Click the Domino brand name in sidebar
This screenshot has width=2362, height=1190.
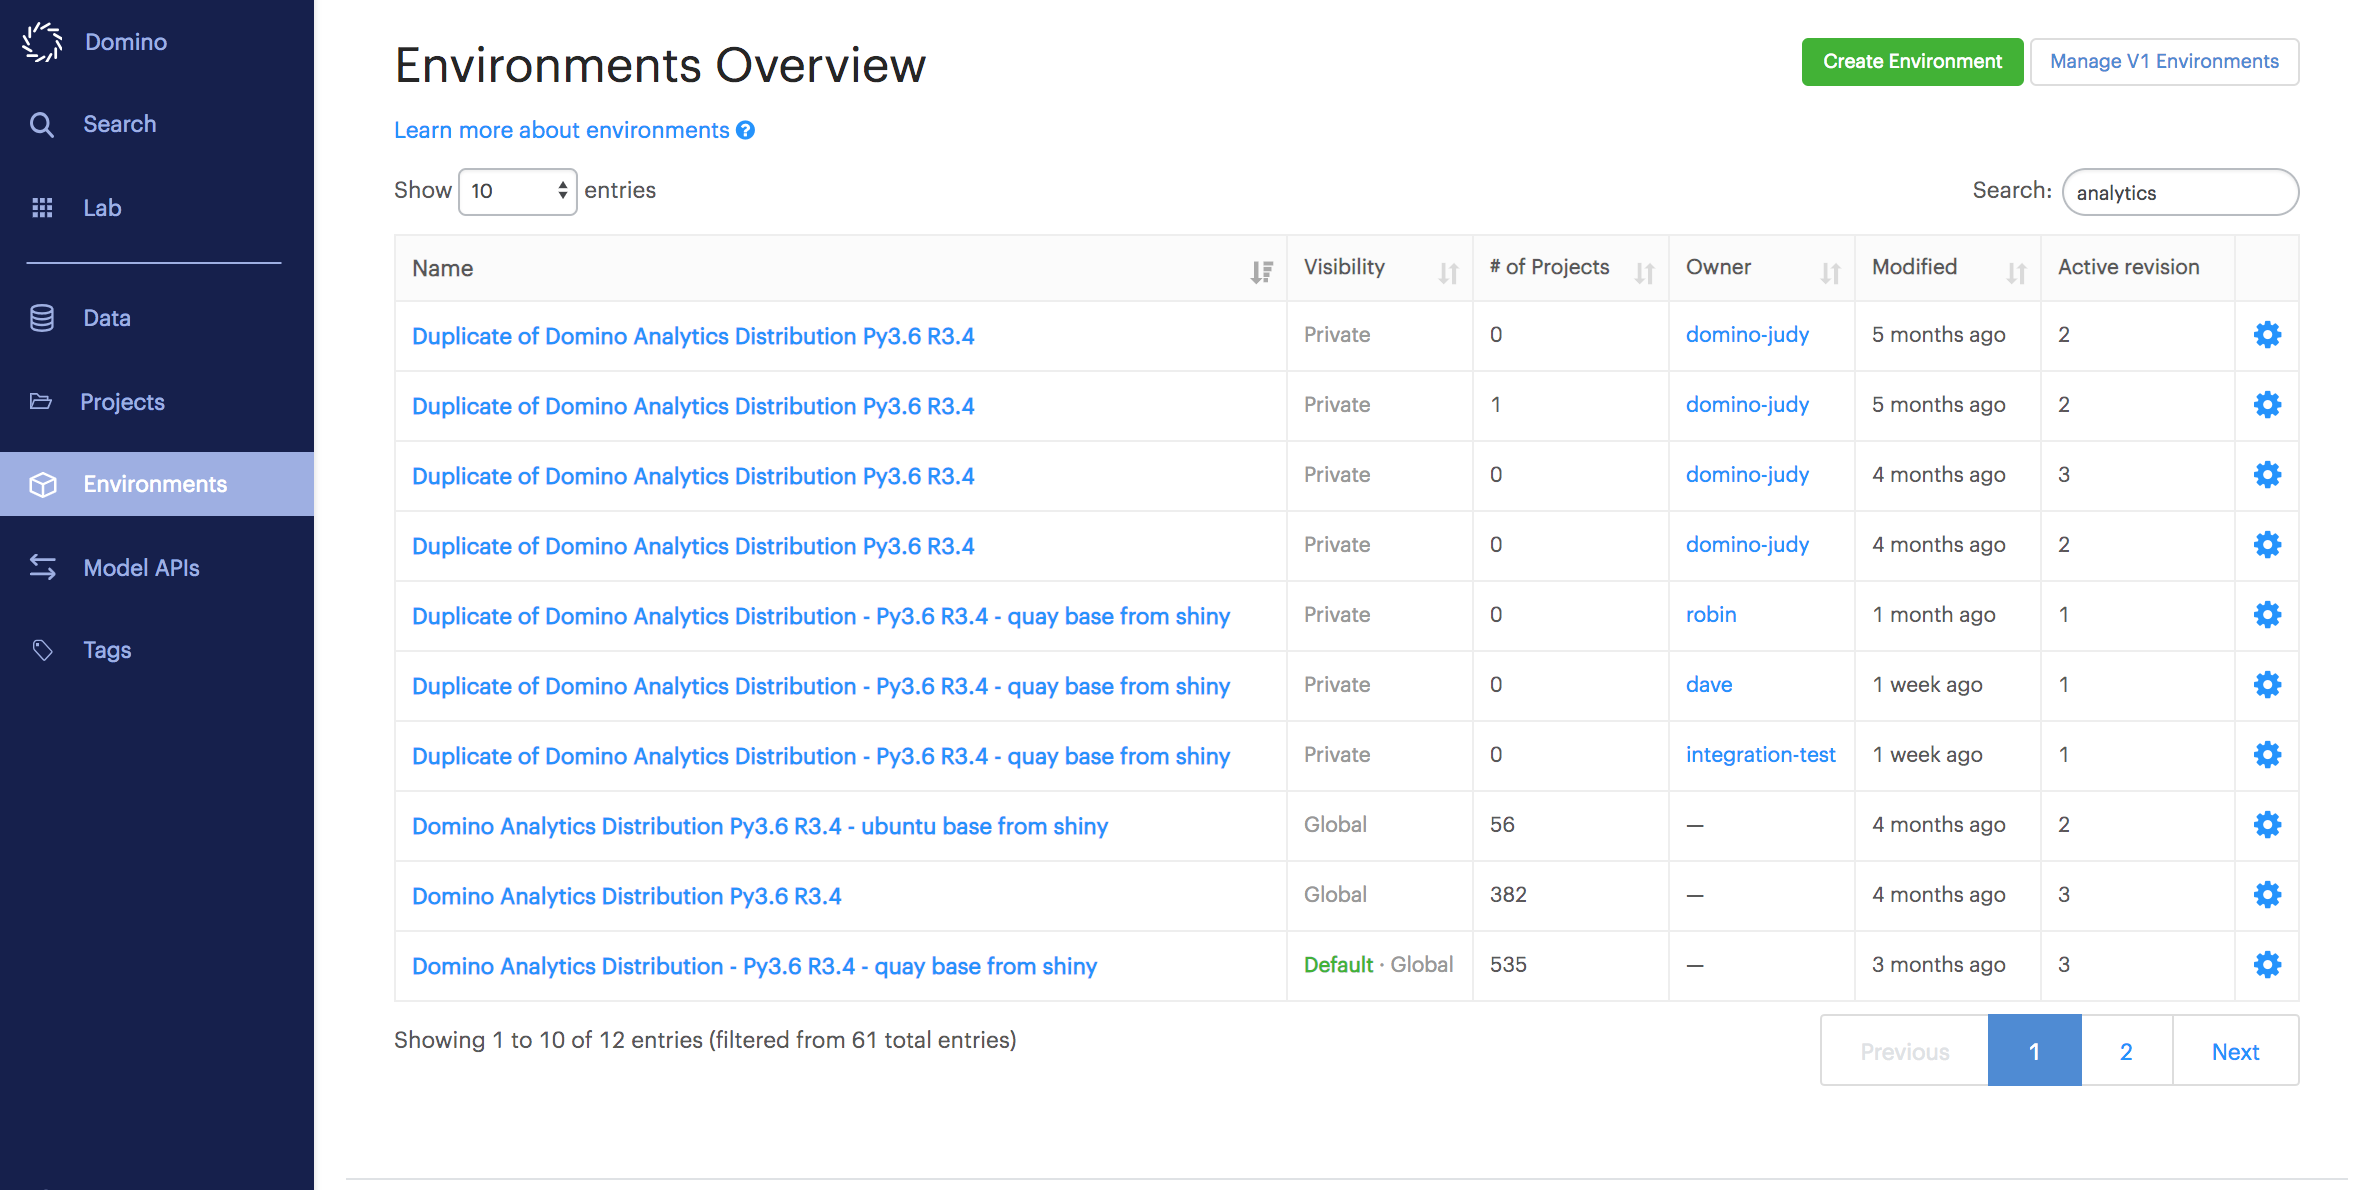tap(126, 42)
